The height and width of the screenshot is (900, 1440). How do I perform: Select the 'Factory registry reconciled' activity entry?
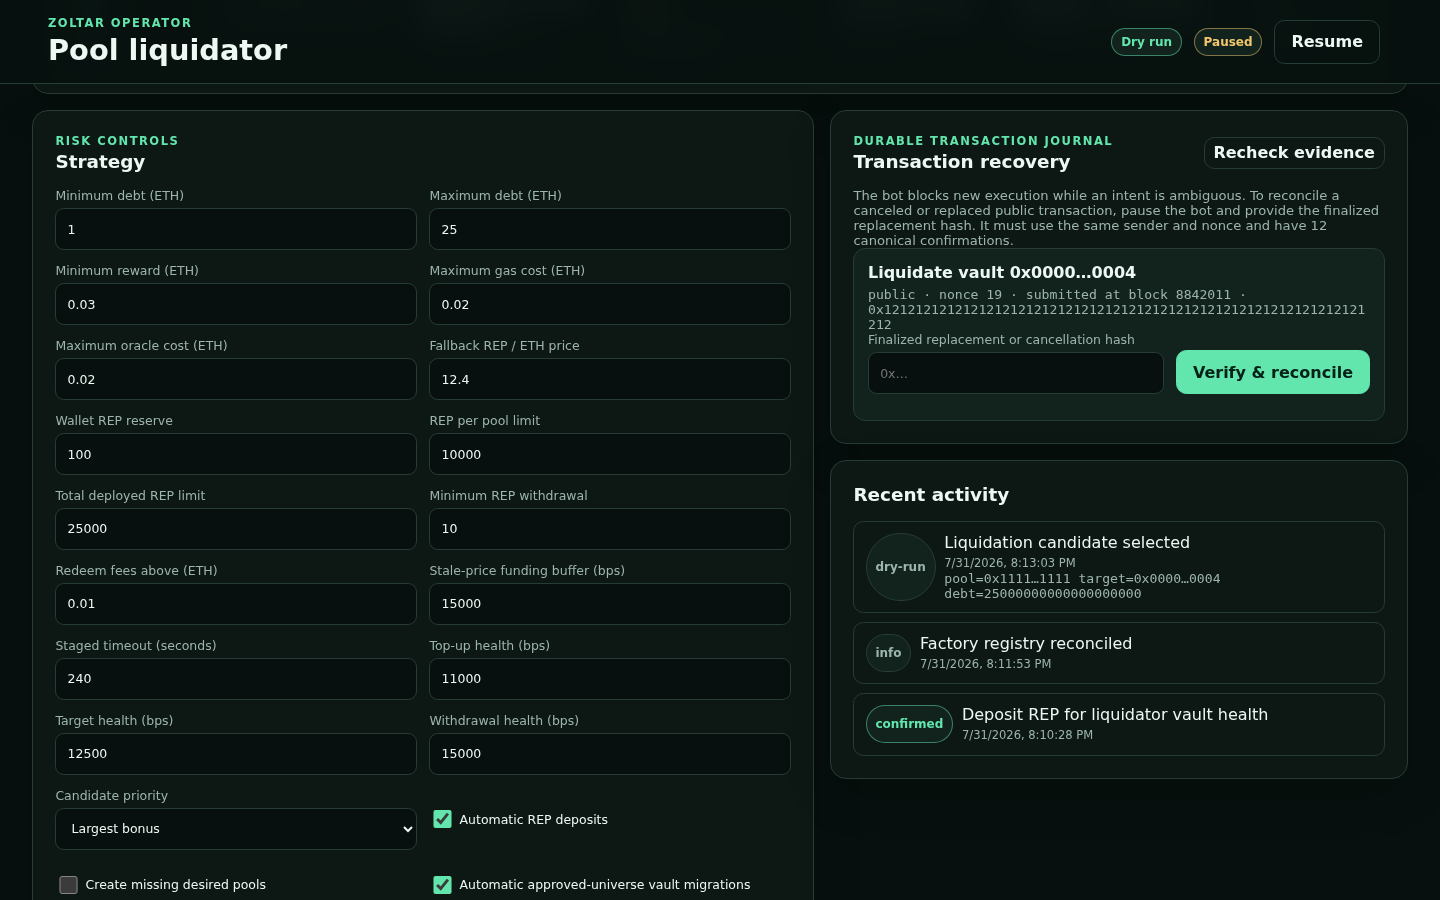click(x=1119, y=653)
